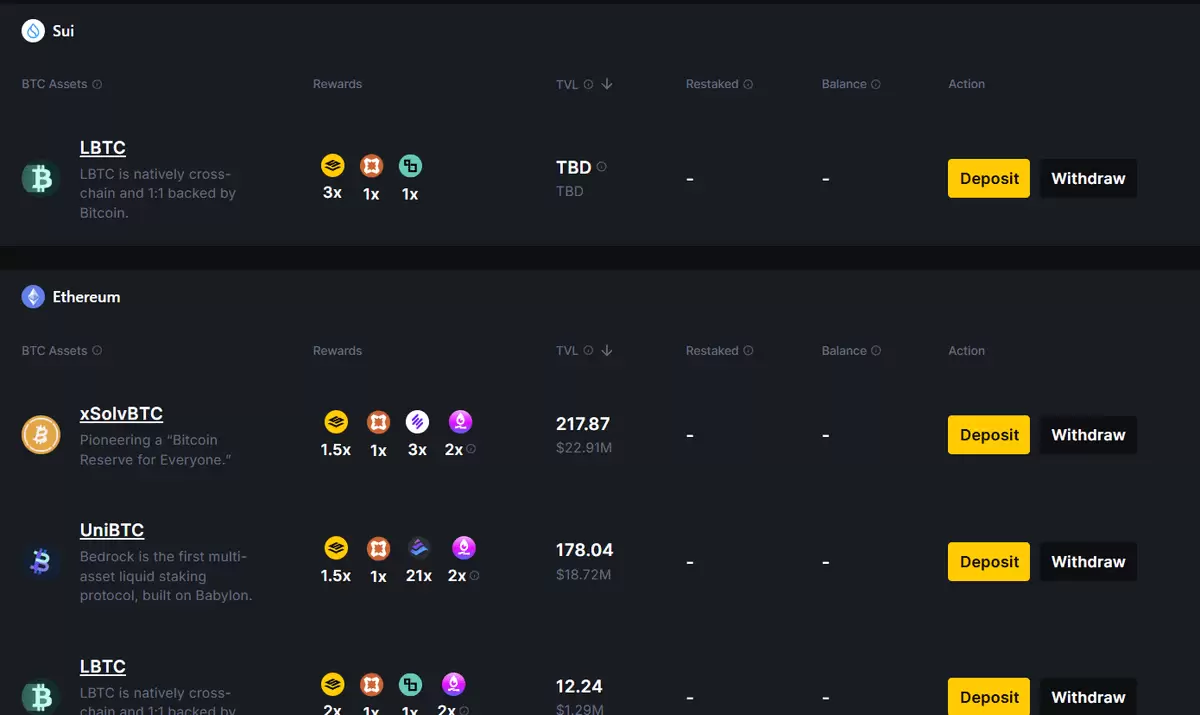The image size is (1200, 715).
Task: Click the Restaked info icon in Ethereum header
Action: 748,351
